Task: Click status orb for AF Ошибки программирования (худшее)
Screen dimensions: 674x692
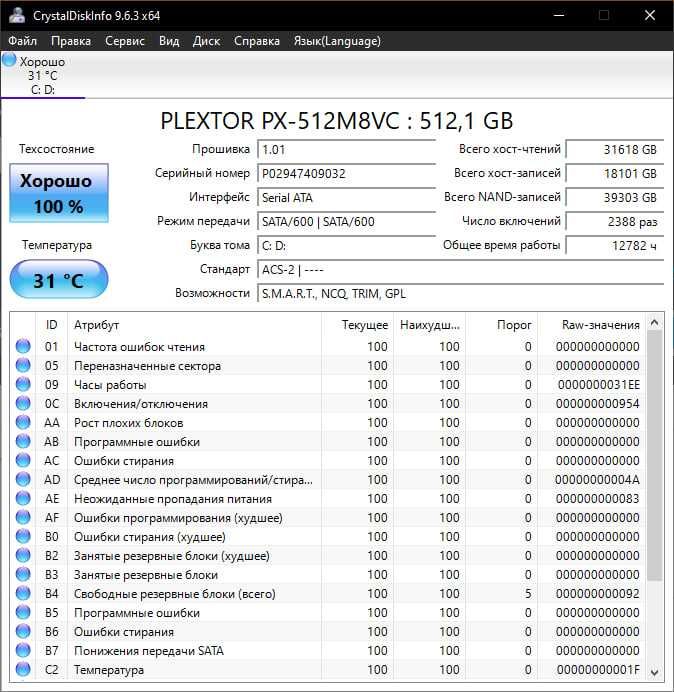Action: coord(23,517)
